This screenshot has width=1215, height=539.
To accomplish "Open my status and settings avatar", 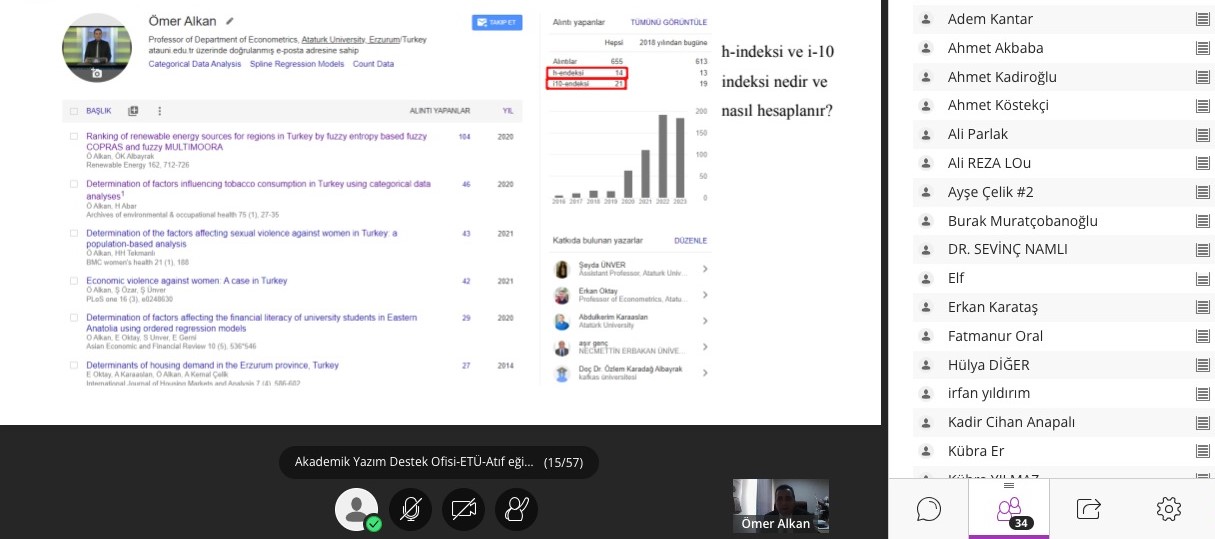I will pos(356,509).
